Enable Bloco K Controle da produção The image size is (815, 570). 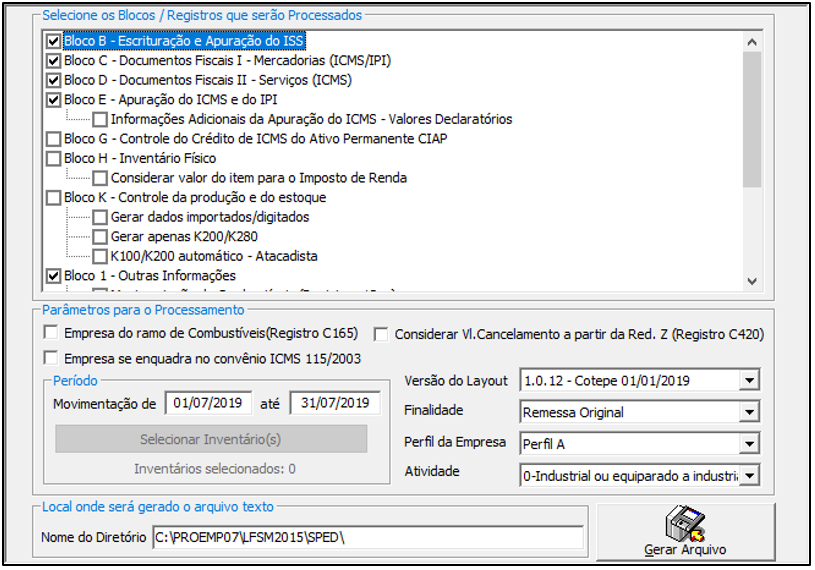point(54,198)
